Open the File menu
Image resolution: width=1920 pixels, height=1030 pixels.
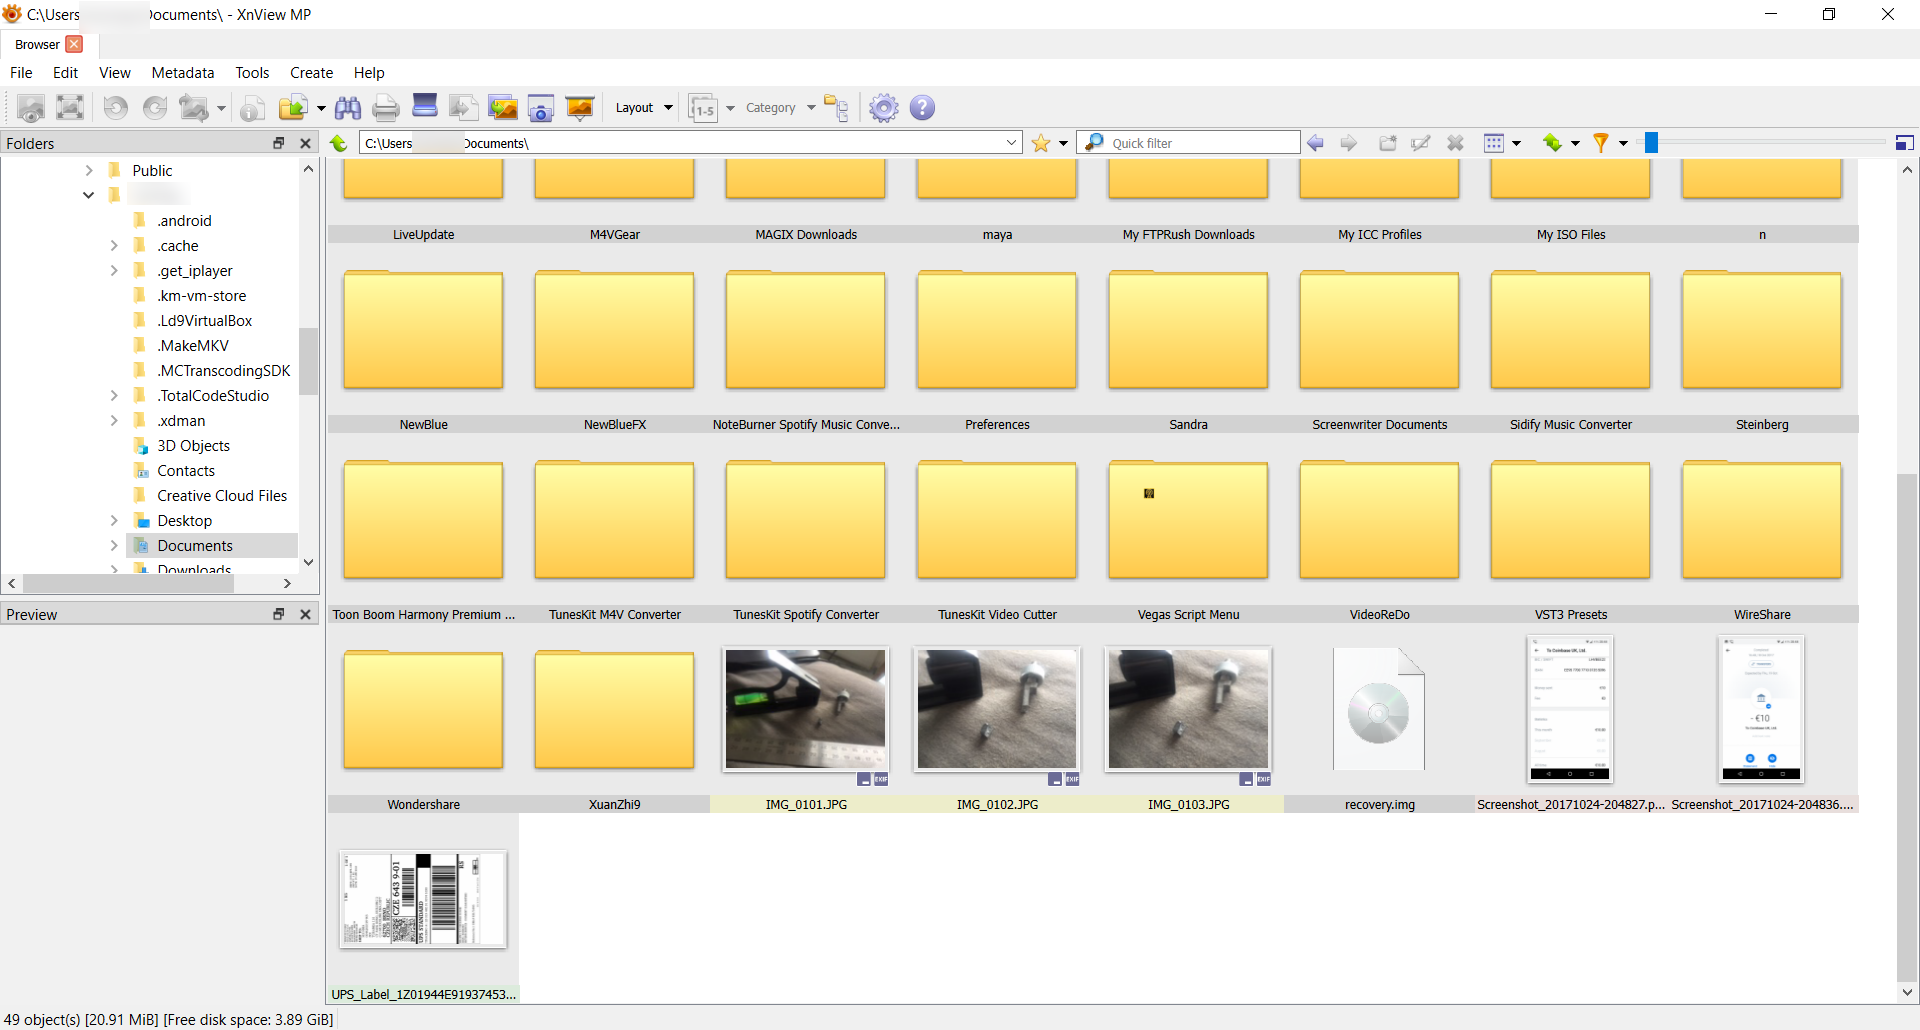21,73
